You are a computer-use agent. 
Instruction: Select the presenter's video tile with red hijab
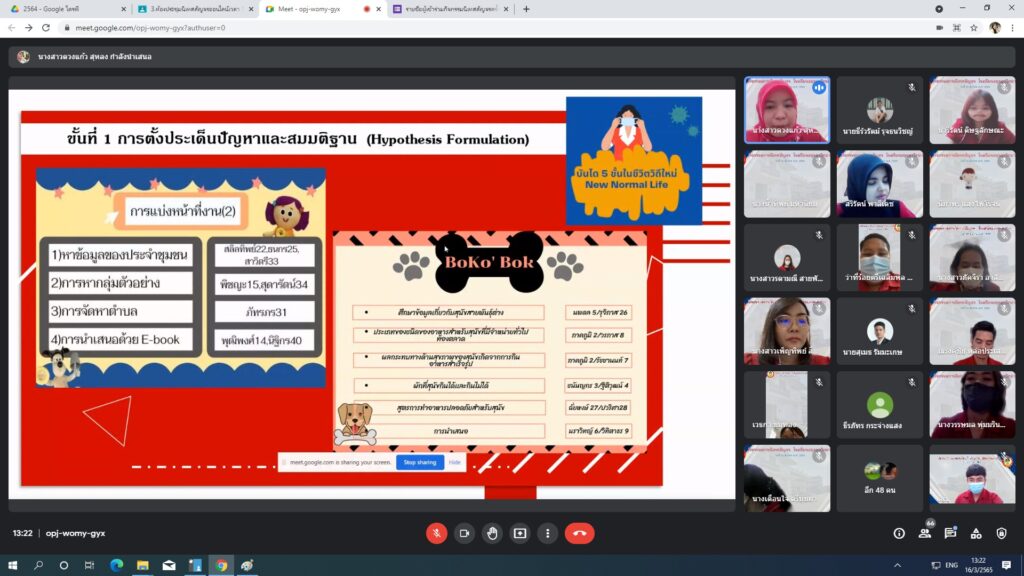coord(787,110)
